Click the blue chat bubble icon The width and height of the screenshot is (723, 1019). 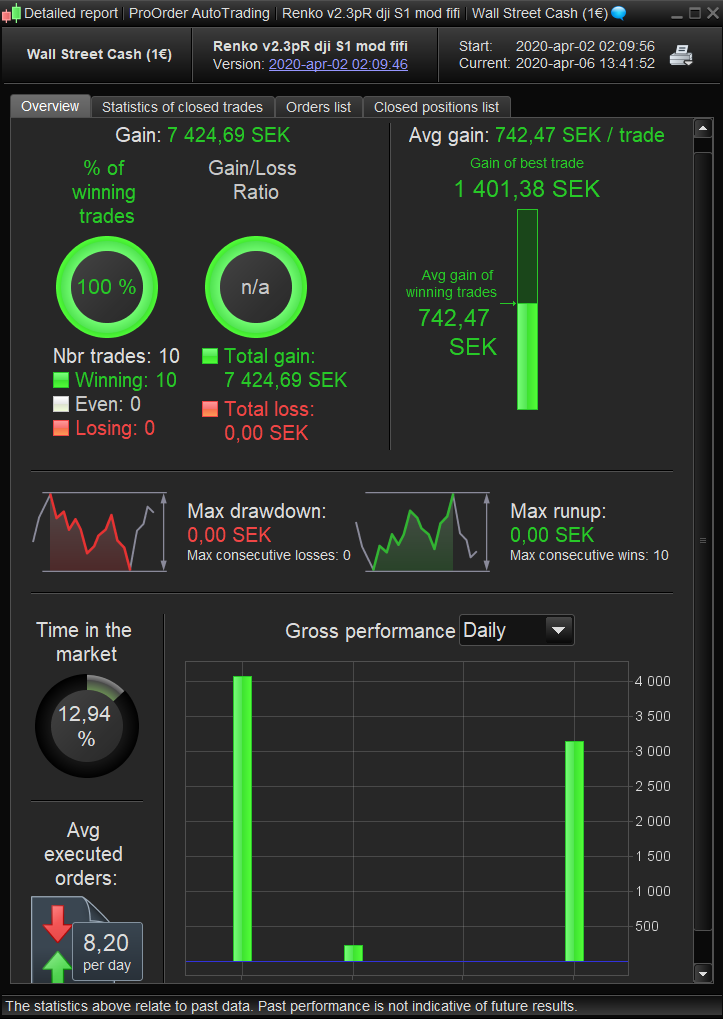click(618, 13)
